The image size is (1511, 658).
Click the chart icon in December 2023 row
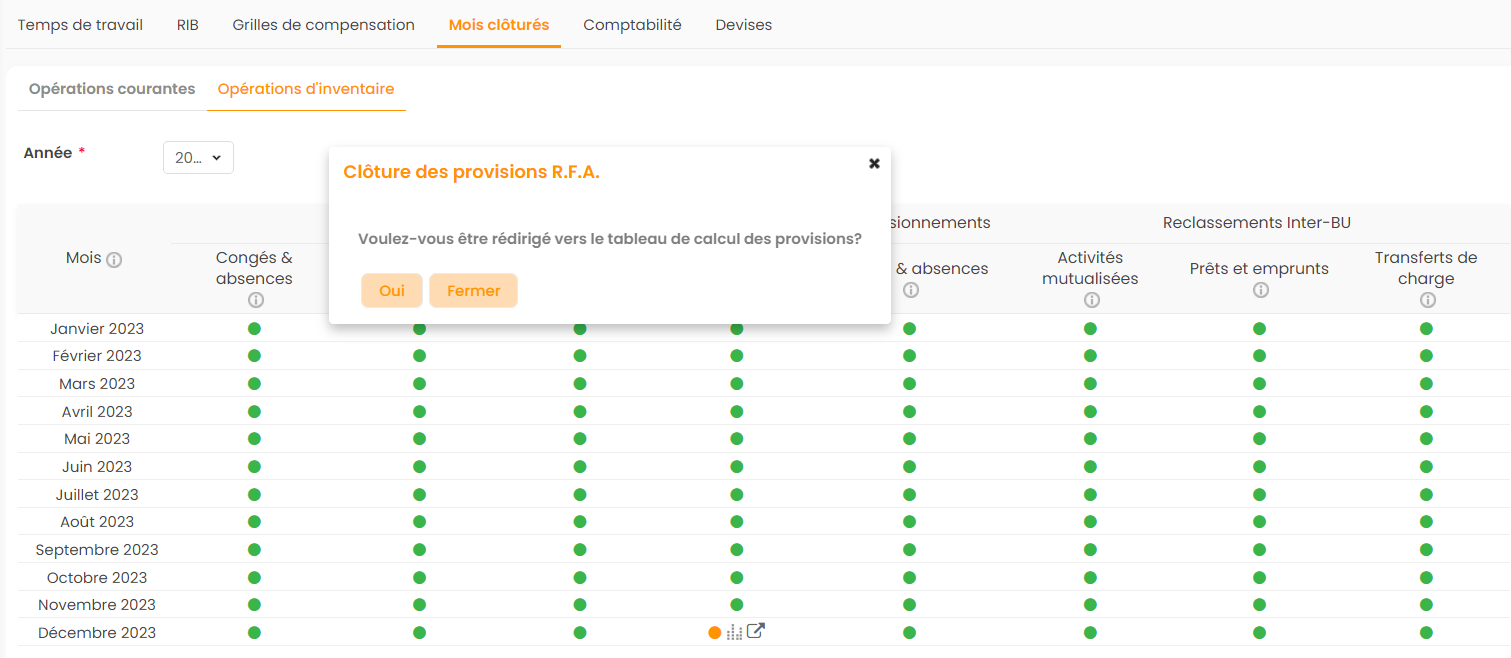click(x=735, y=632)
